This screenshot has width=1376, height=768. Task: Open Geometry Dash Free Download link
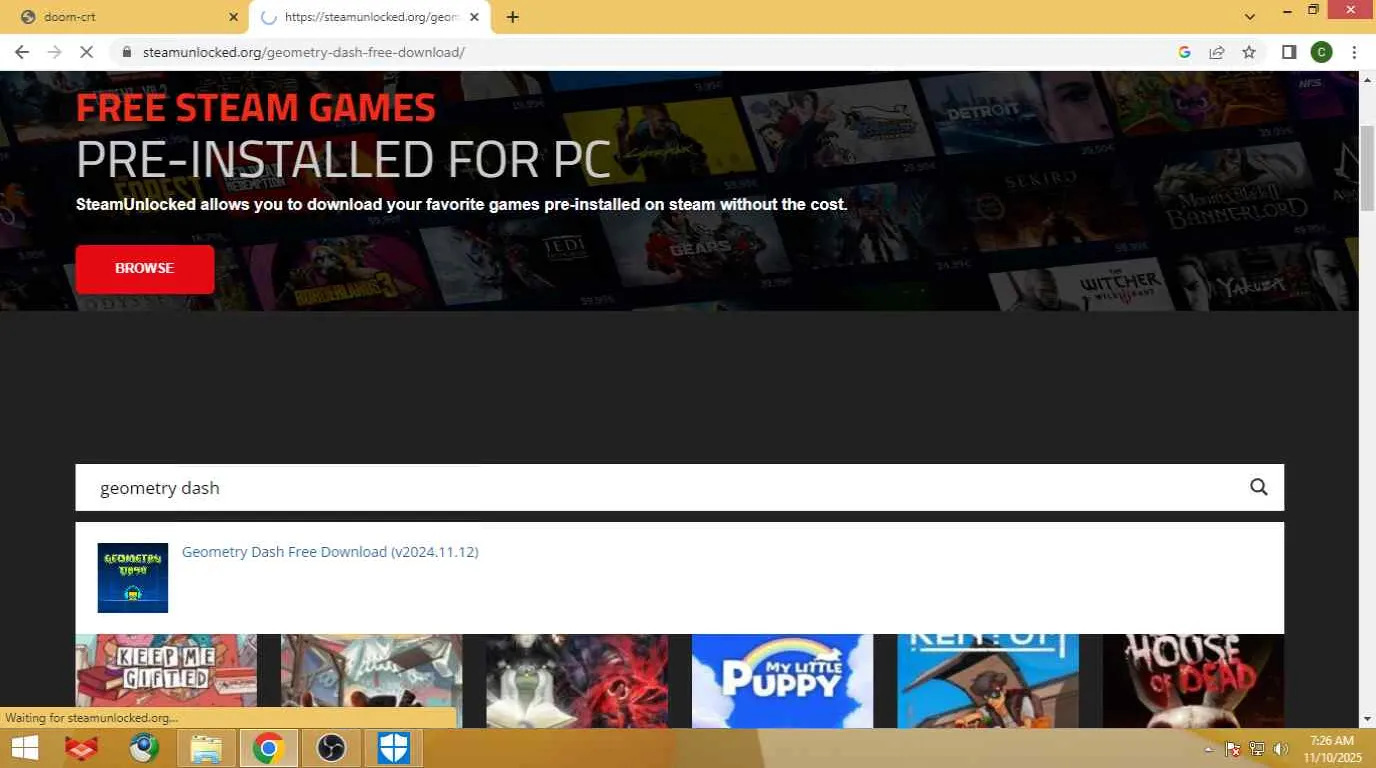point(330,552)
